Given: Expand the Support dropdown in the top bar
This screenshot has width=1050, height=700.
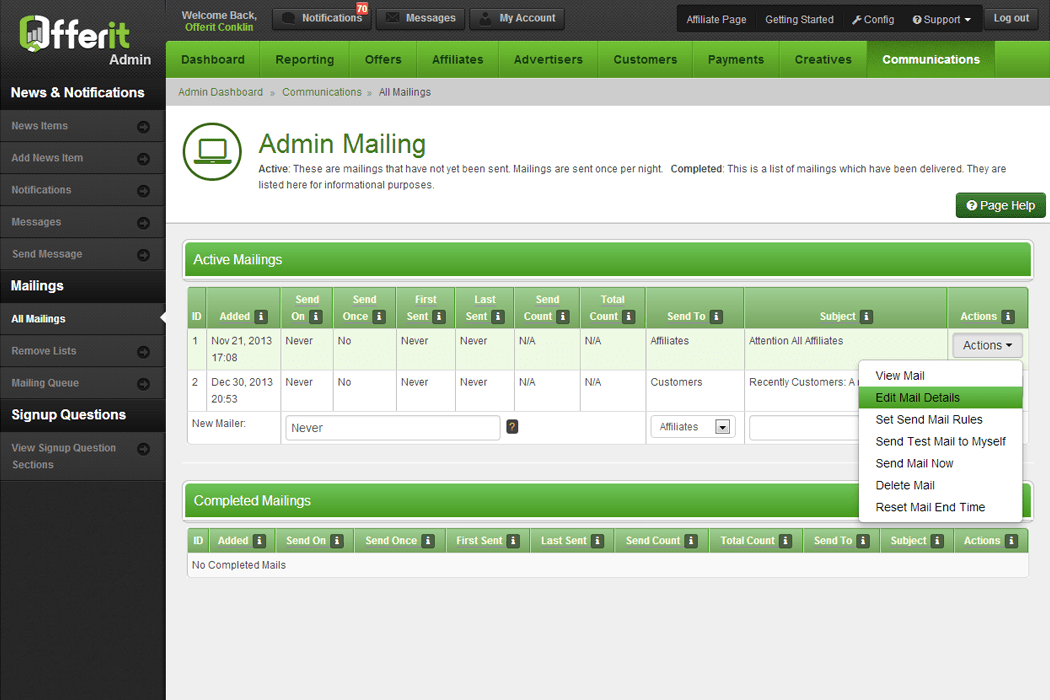Looking at the screenshot, I should click(x=939, y=18).
